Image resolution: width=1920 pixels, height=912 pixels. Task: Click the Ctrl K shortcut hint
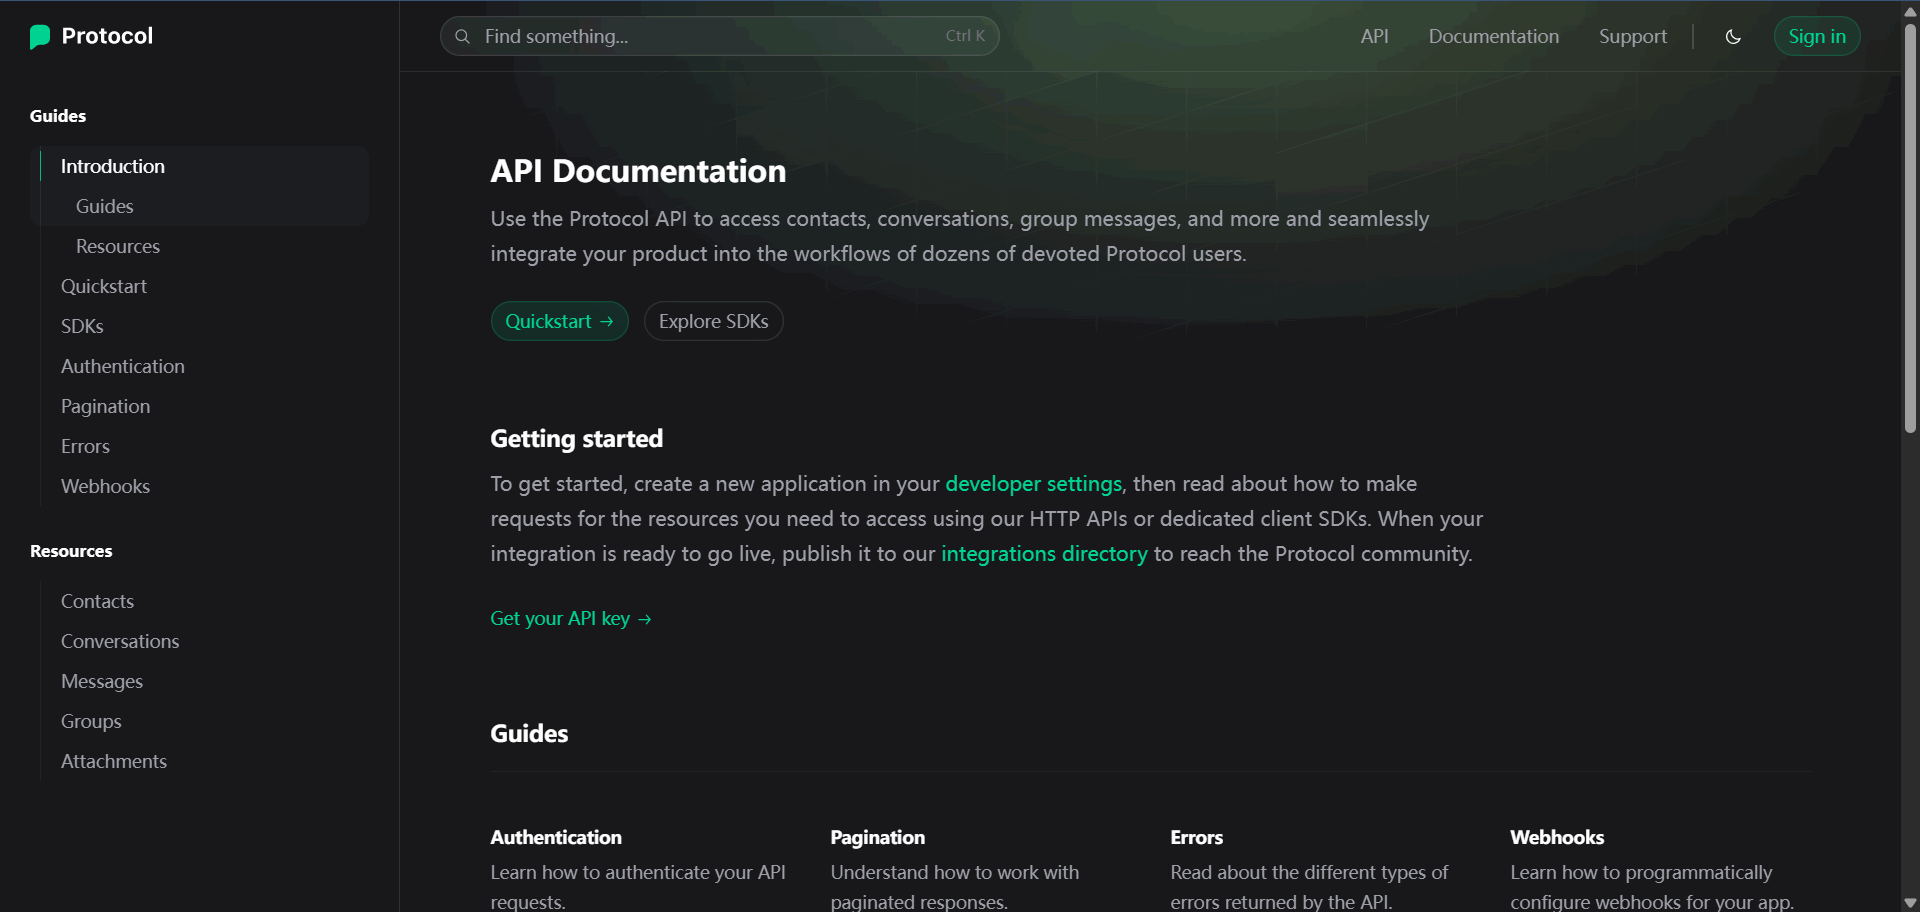pos(965,36)
